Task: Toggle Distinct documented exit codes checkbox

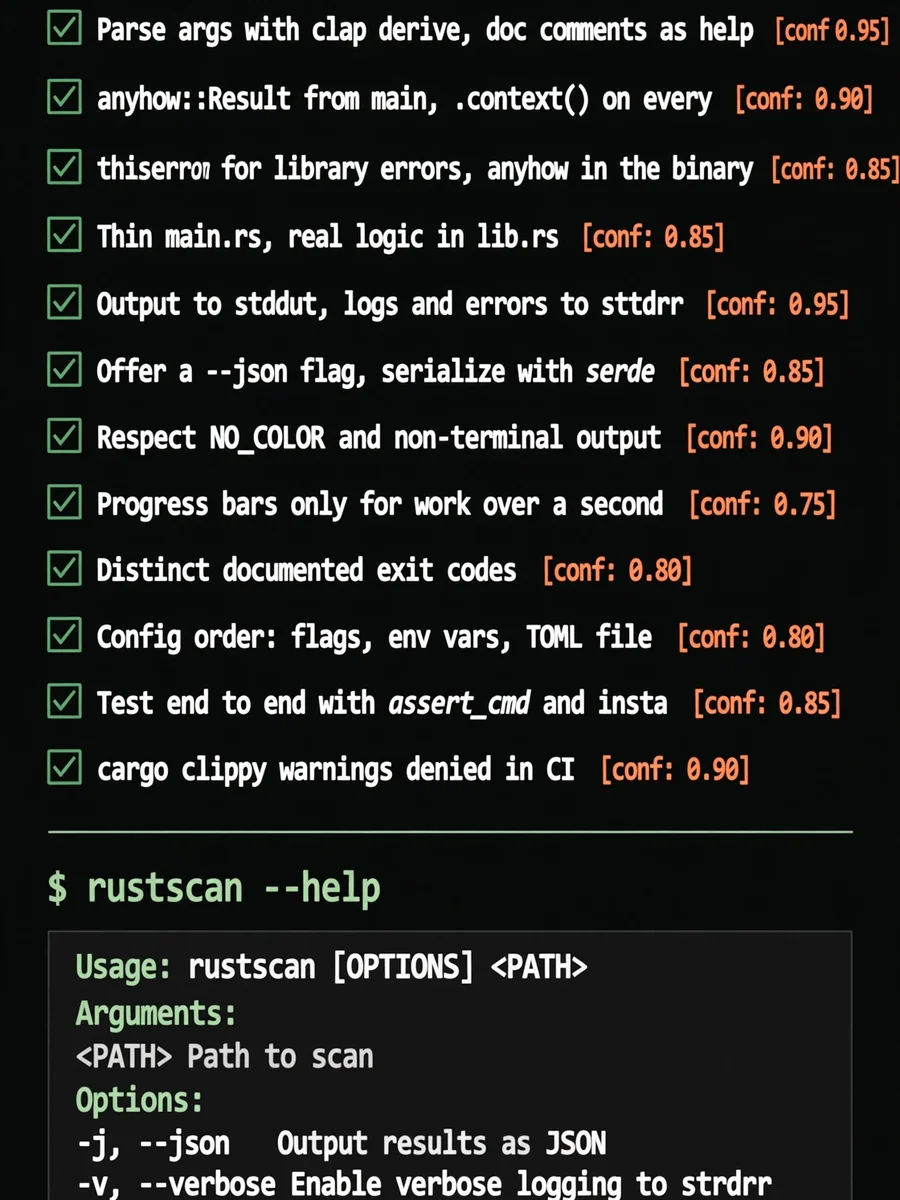Action: 64,569
